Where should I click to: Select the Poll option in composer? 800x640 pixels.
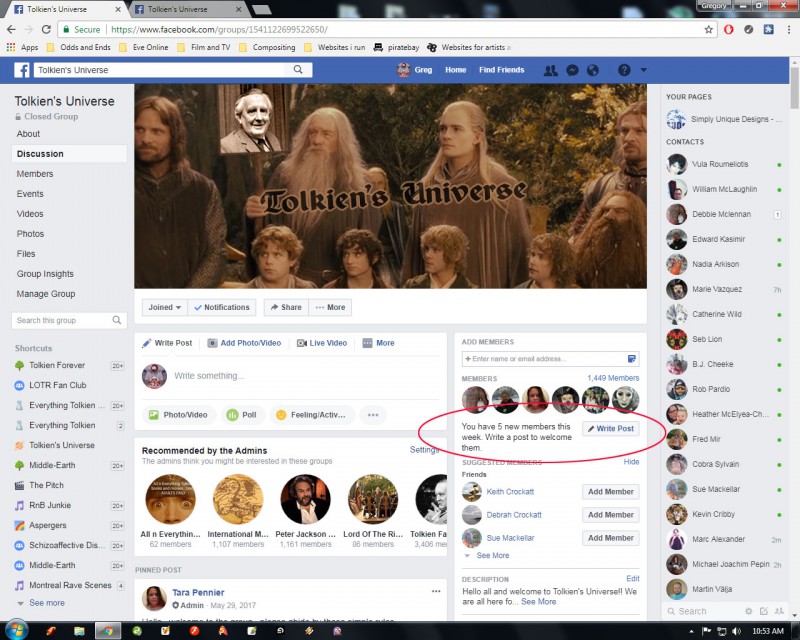[241, 415]
